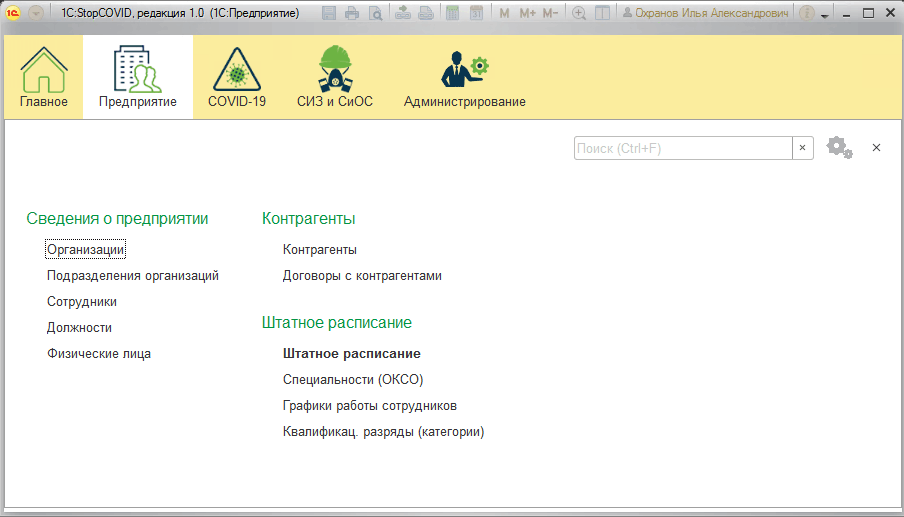
Task: Open the COVID-19 section
Action: click(237, 77)
